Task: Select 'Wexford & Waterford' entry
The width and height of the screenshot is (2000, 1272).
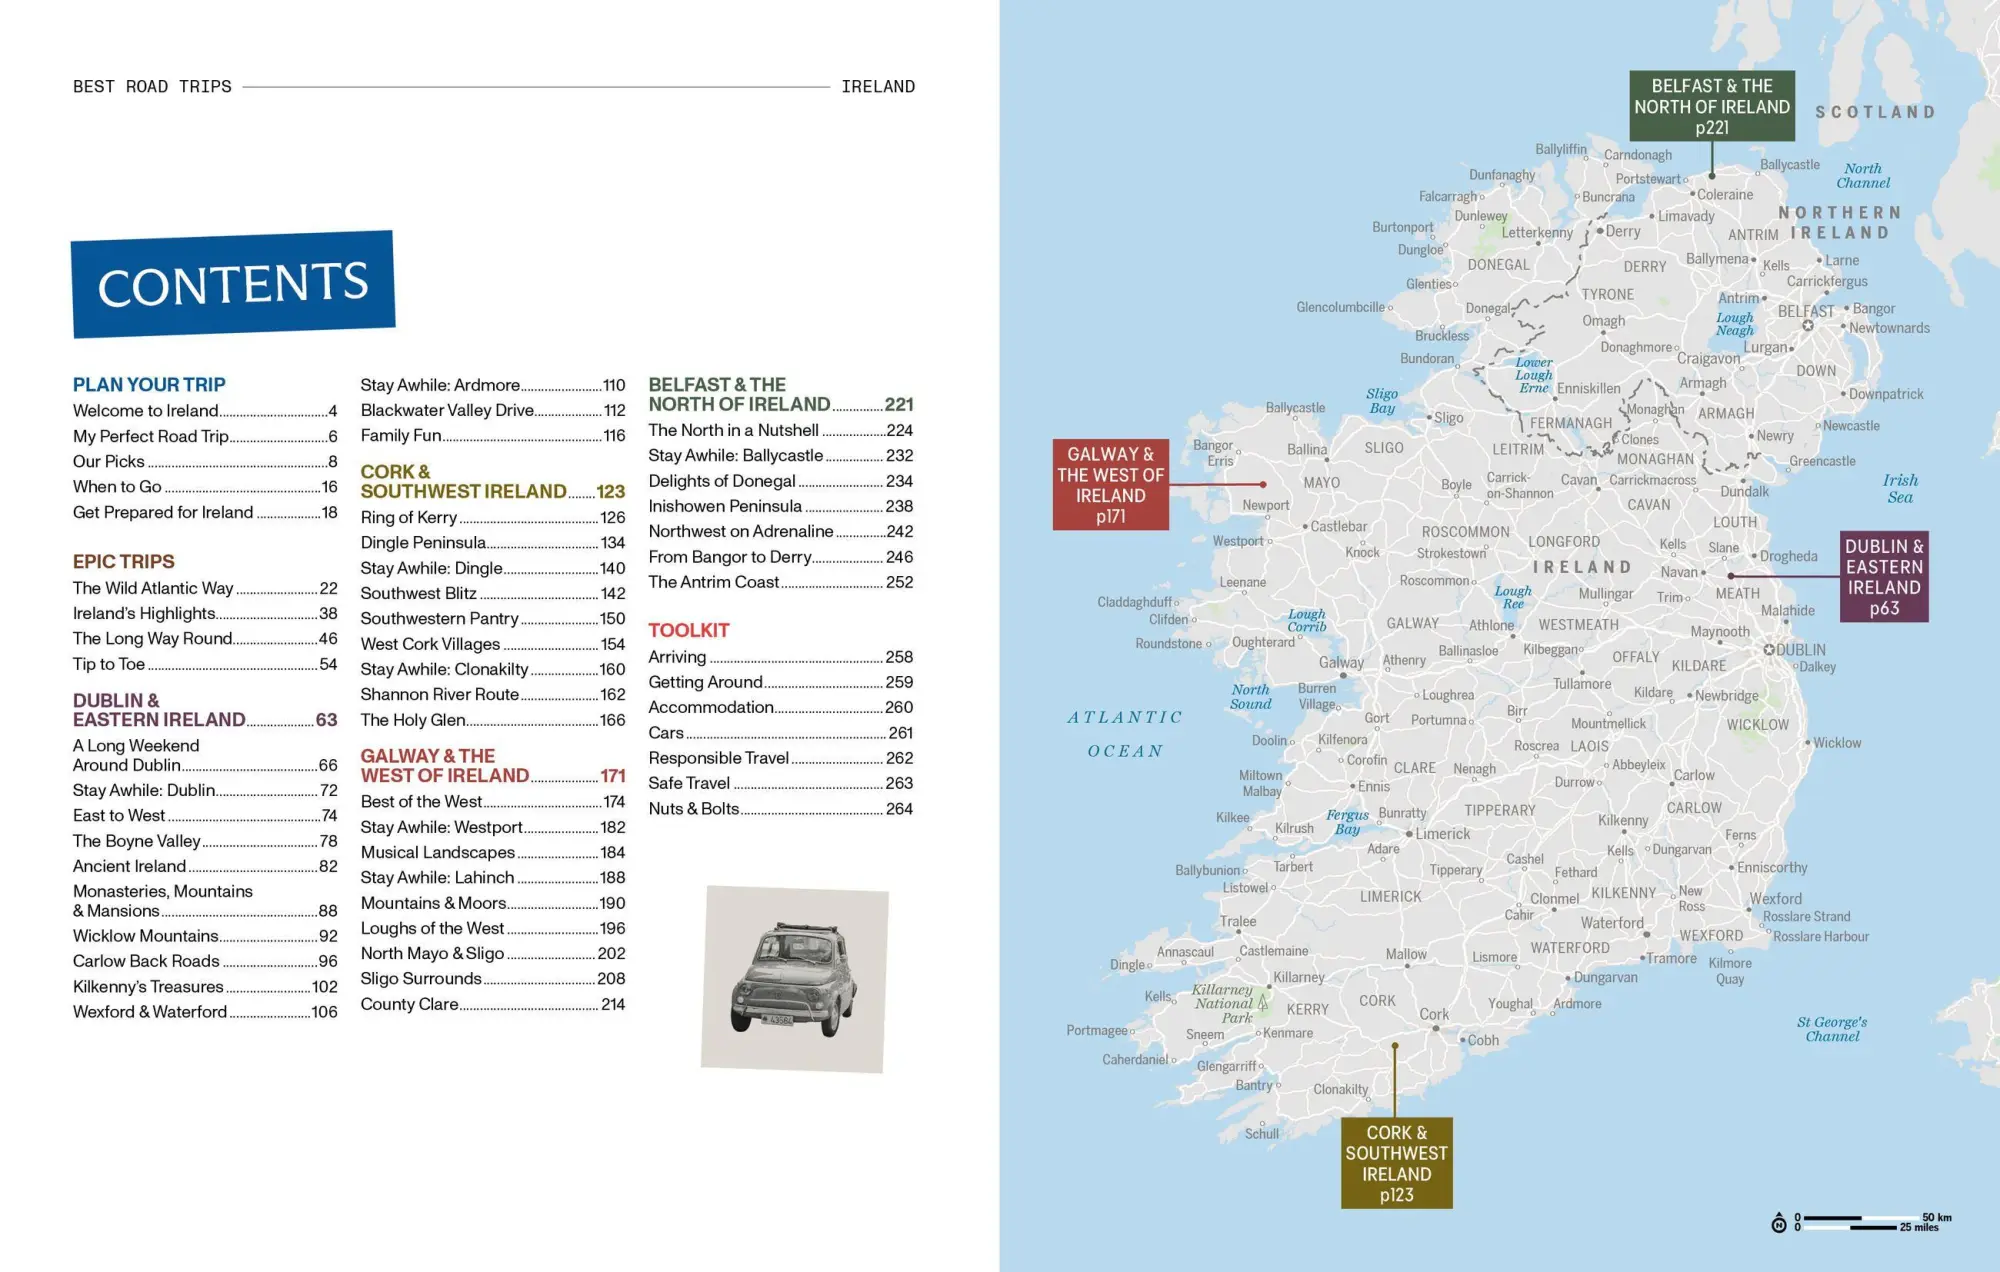Action: pos(205,1012)
